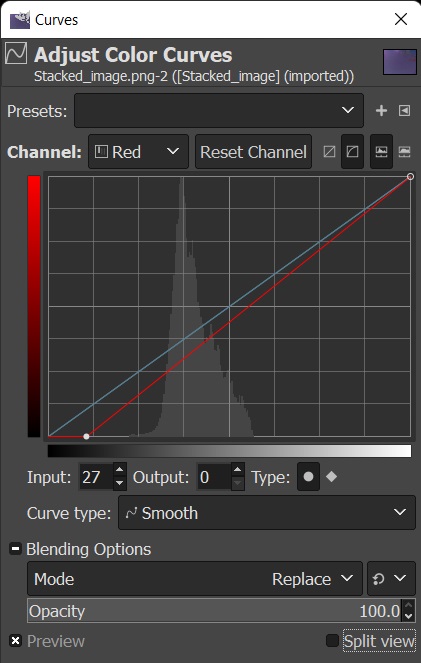The image size is (421, 663).
Task: Open the Curve type dropdown
Action: click(x=267, y=512)
